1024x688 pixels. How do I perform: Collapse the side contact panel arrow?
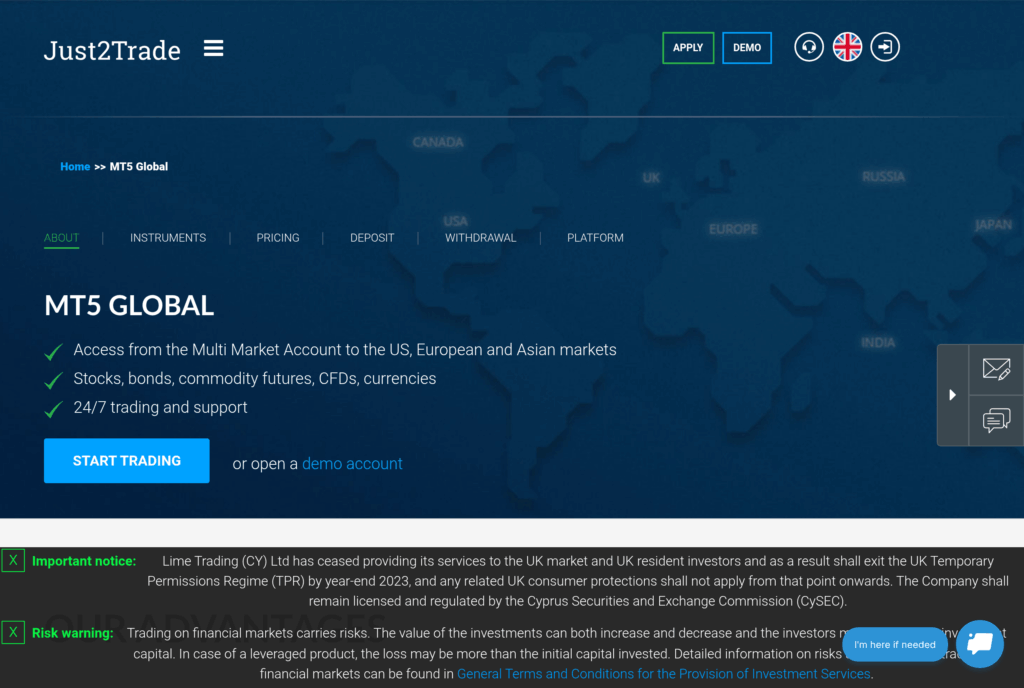952,395
